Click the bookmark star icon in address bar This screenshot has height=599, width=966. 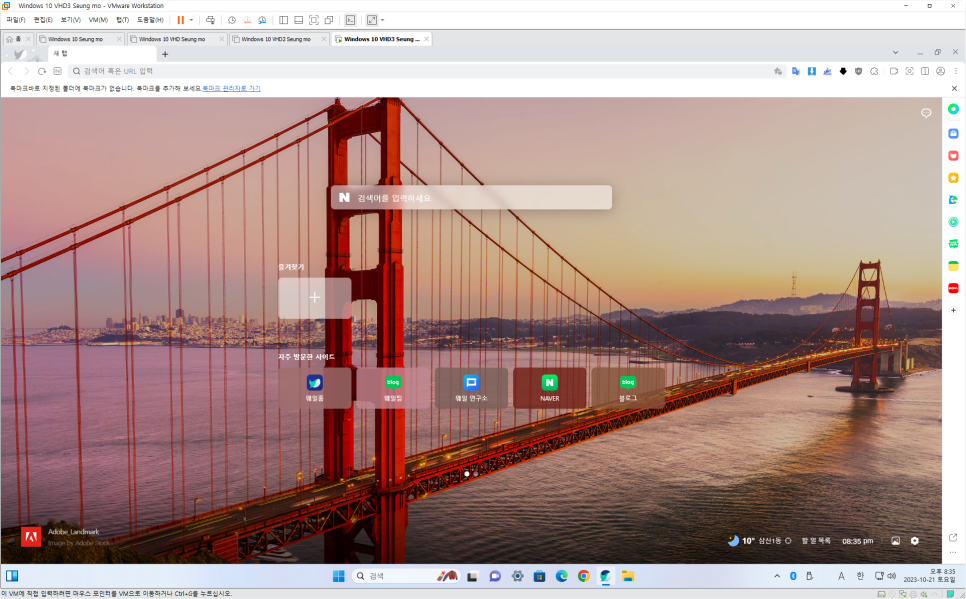(779, 71)
